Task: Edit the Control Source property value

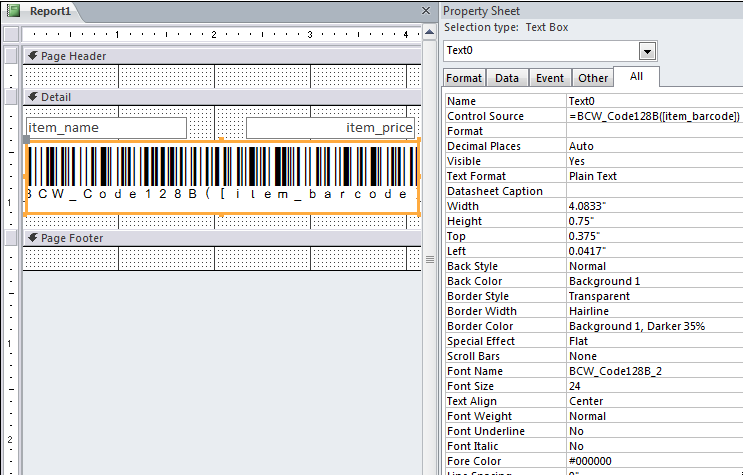Action: [x=655, y=116]
